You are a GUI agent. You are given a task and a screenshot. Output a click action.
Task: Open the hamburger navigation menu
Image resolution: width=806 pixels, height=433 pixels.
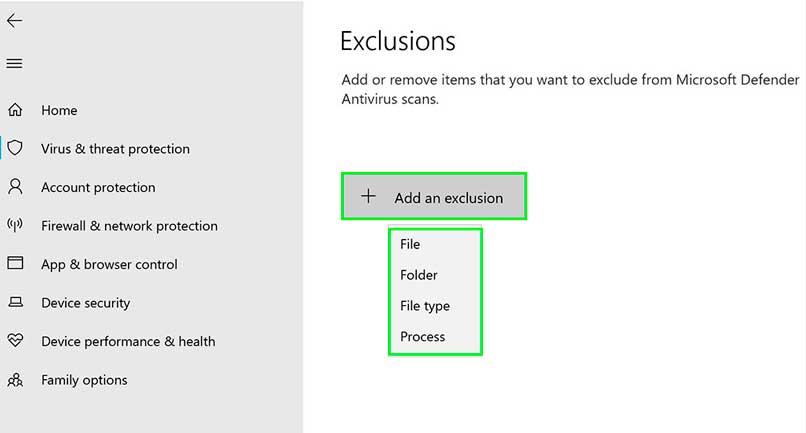pos(14,63)
